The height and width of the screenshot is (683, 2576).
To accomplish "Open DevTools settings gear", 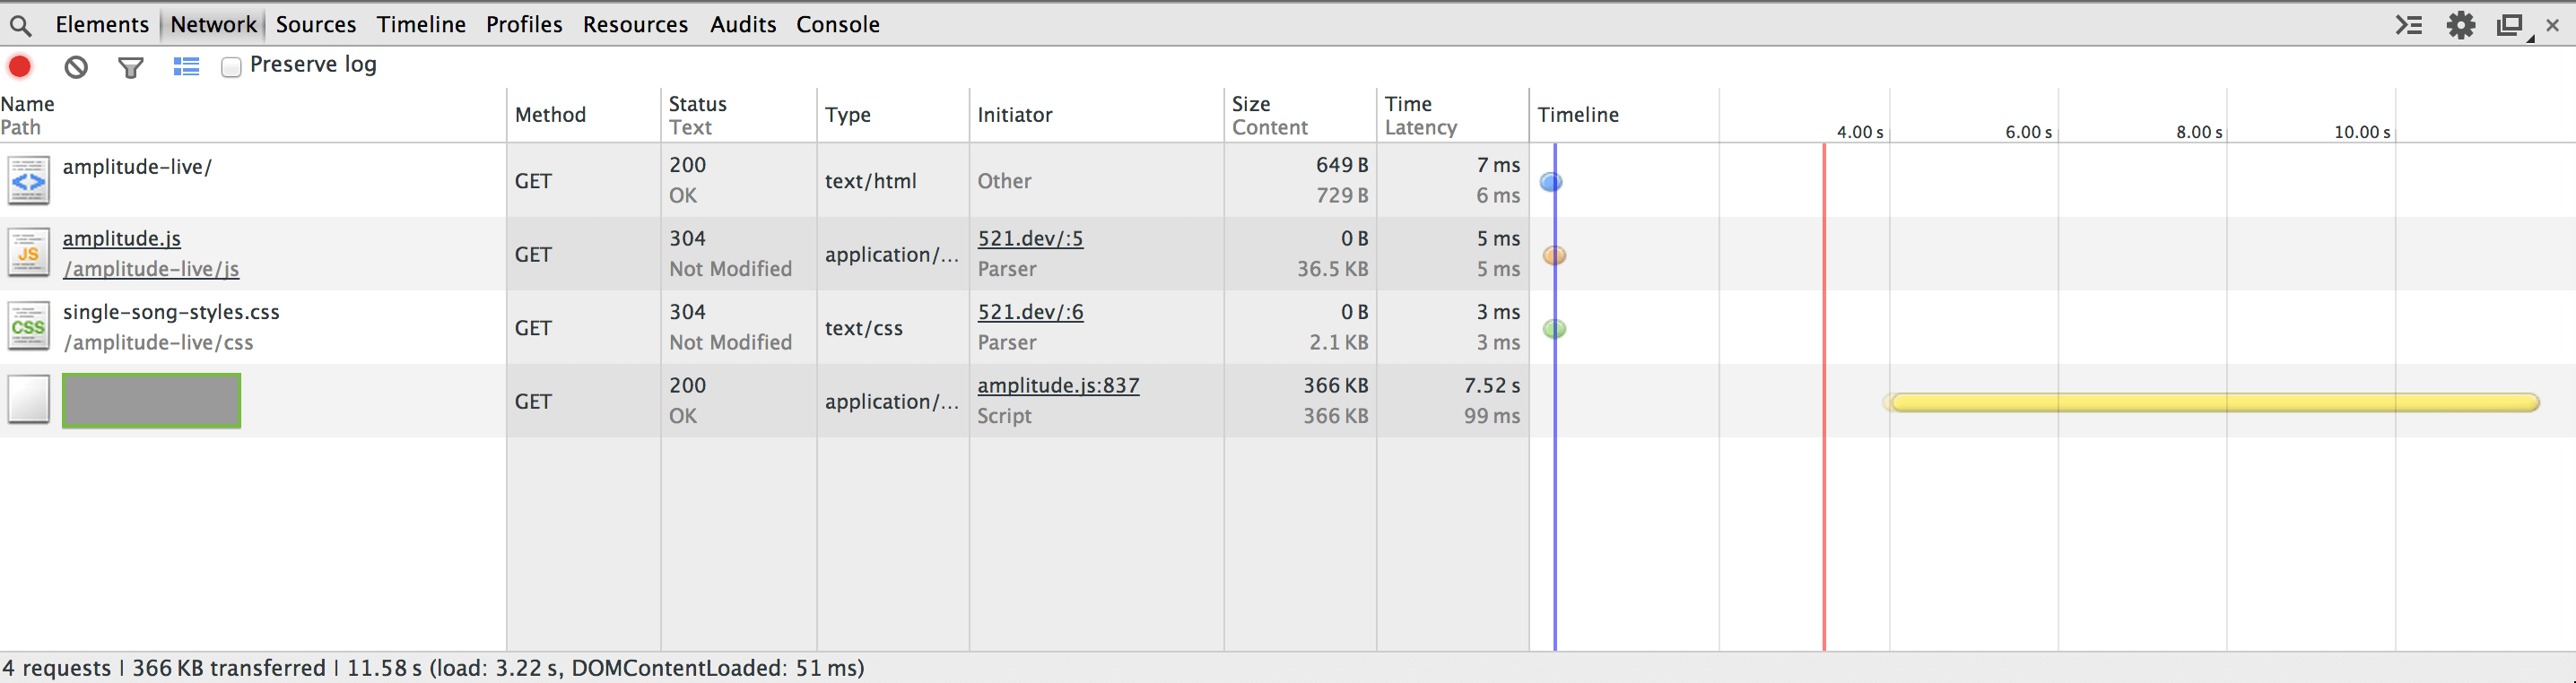I will pyautogui.click(x=2461, y=25).
